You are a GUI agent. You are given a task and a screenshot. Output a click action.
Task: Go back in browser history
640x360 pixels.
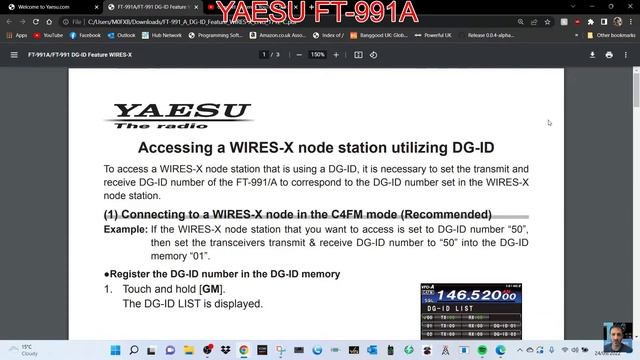[x=9, y=22]
